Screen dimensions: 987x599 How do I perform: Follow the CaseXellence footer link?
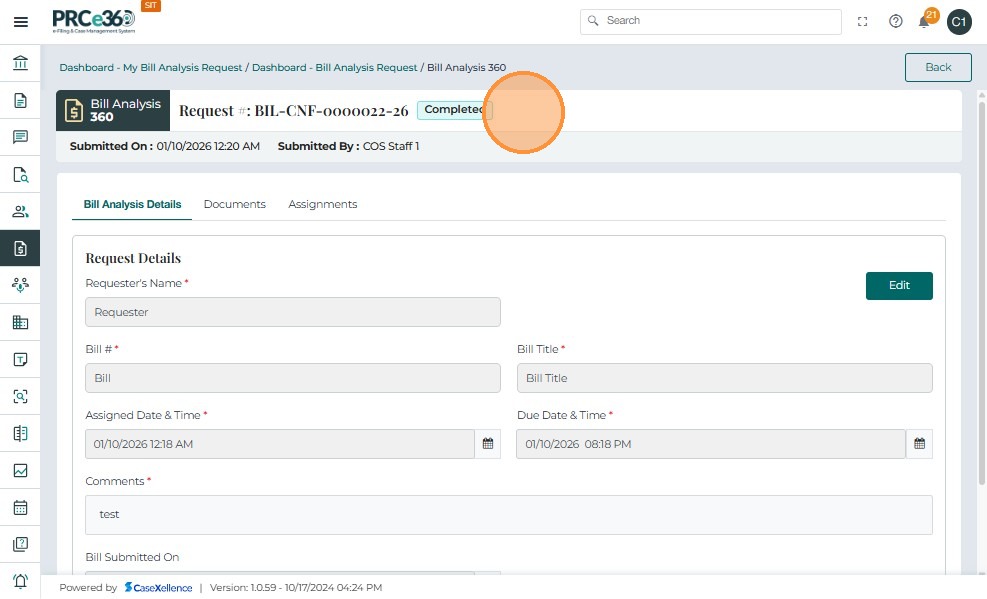[158, 588]
